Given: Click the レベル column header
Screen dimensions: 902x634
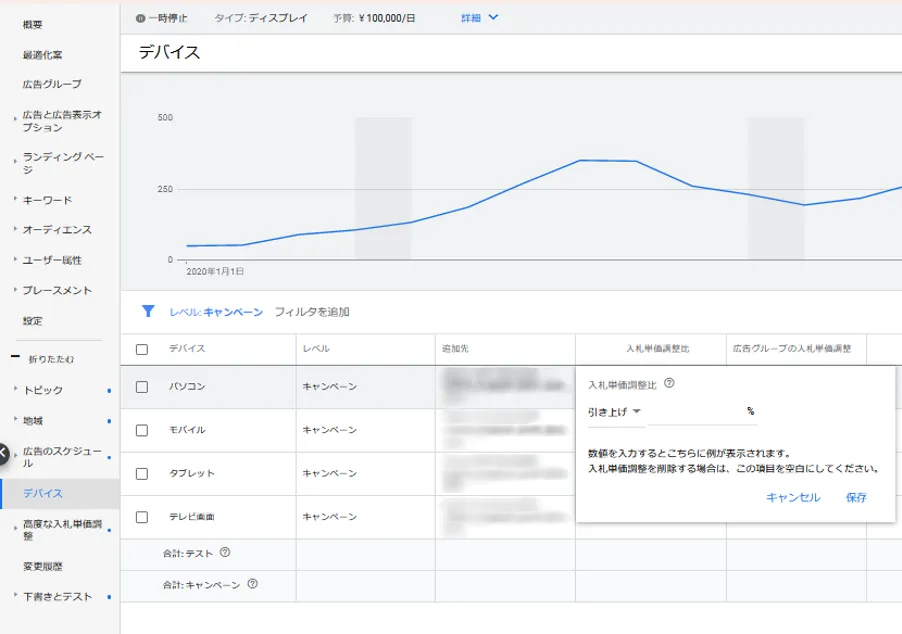Looking at the screenshot, I should [316, 349].
